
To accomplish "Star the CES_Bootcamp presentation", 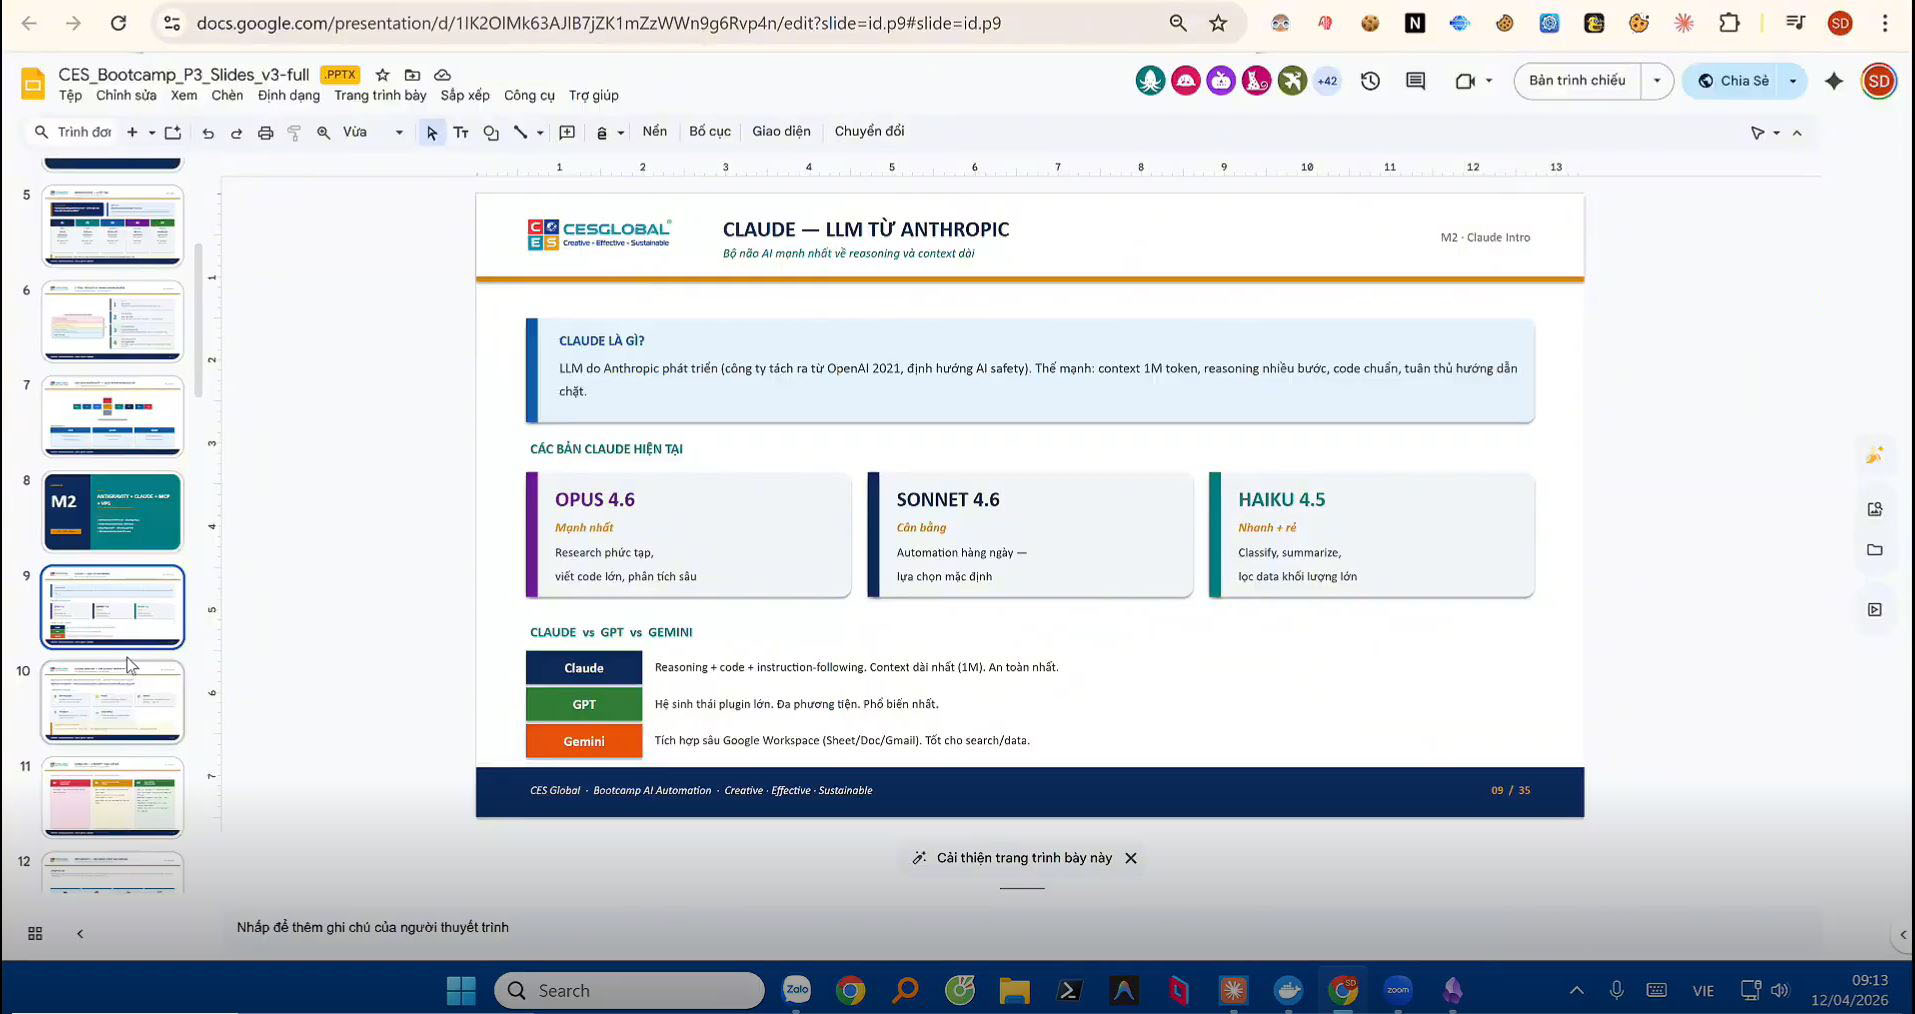I will [x=382, y=74].
